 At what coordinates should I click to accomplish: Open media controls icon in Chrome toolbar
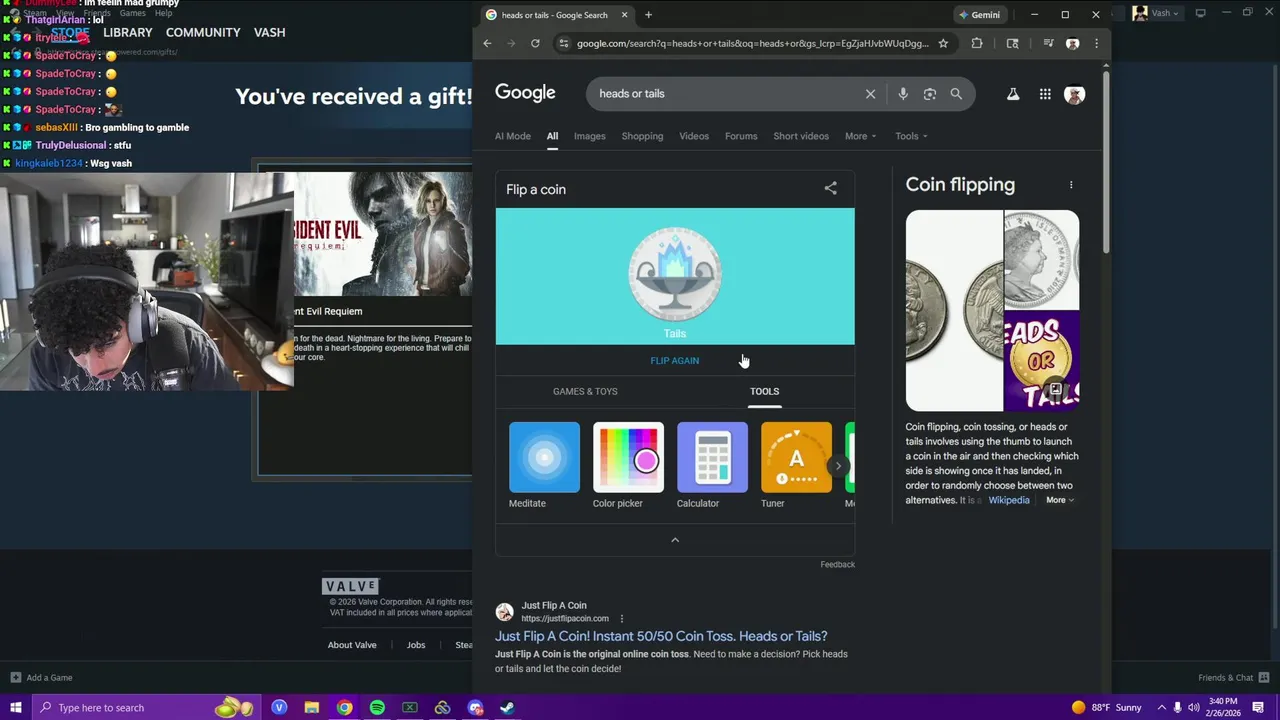[x=1048, y=43]
